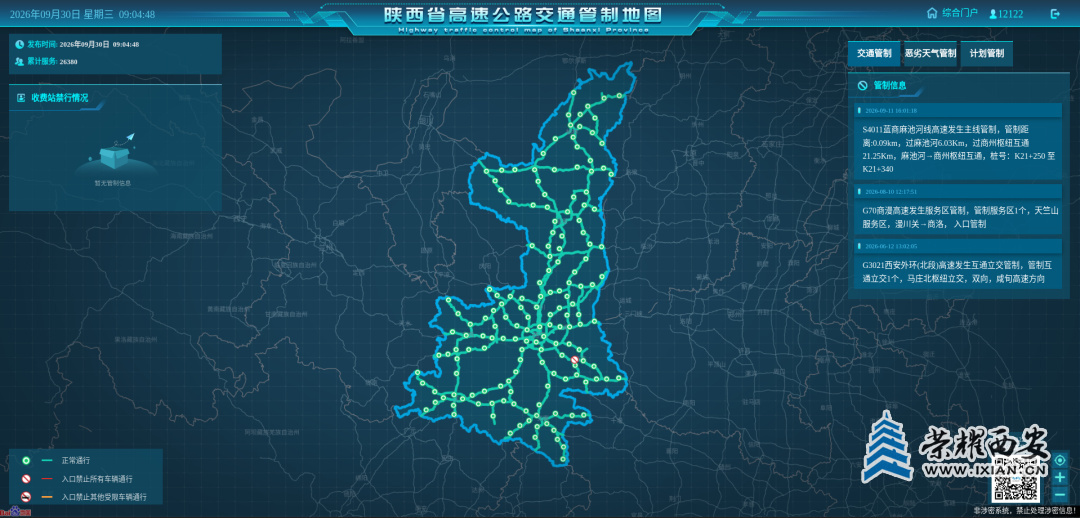
Task: Open the G70商漫高速 service area notice
Action: (958, 218)
